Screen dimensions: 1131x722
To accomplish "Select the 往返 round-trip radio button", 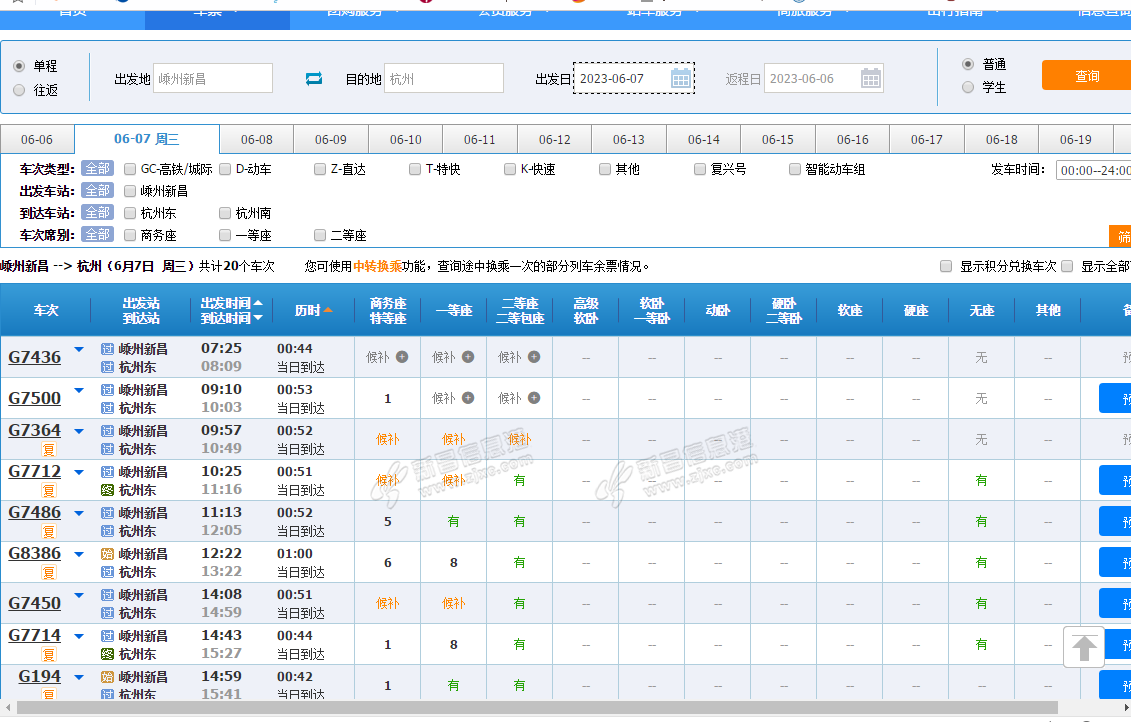I will (x=19, y=90).
